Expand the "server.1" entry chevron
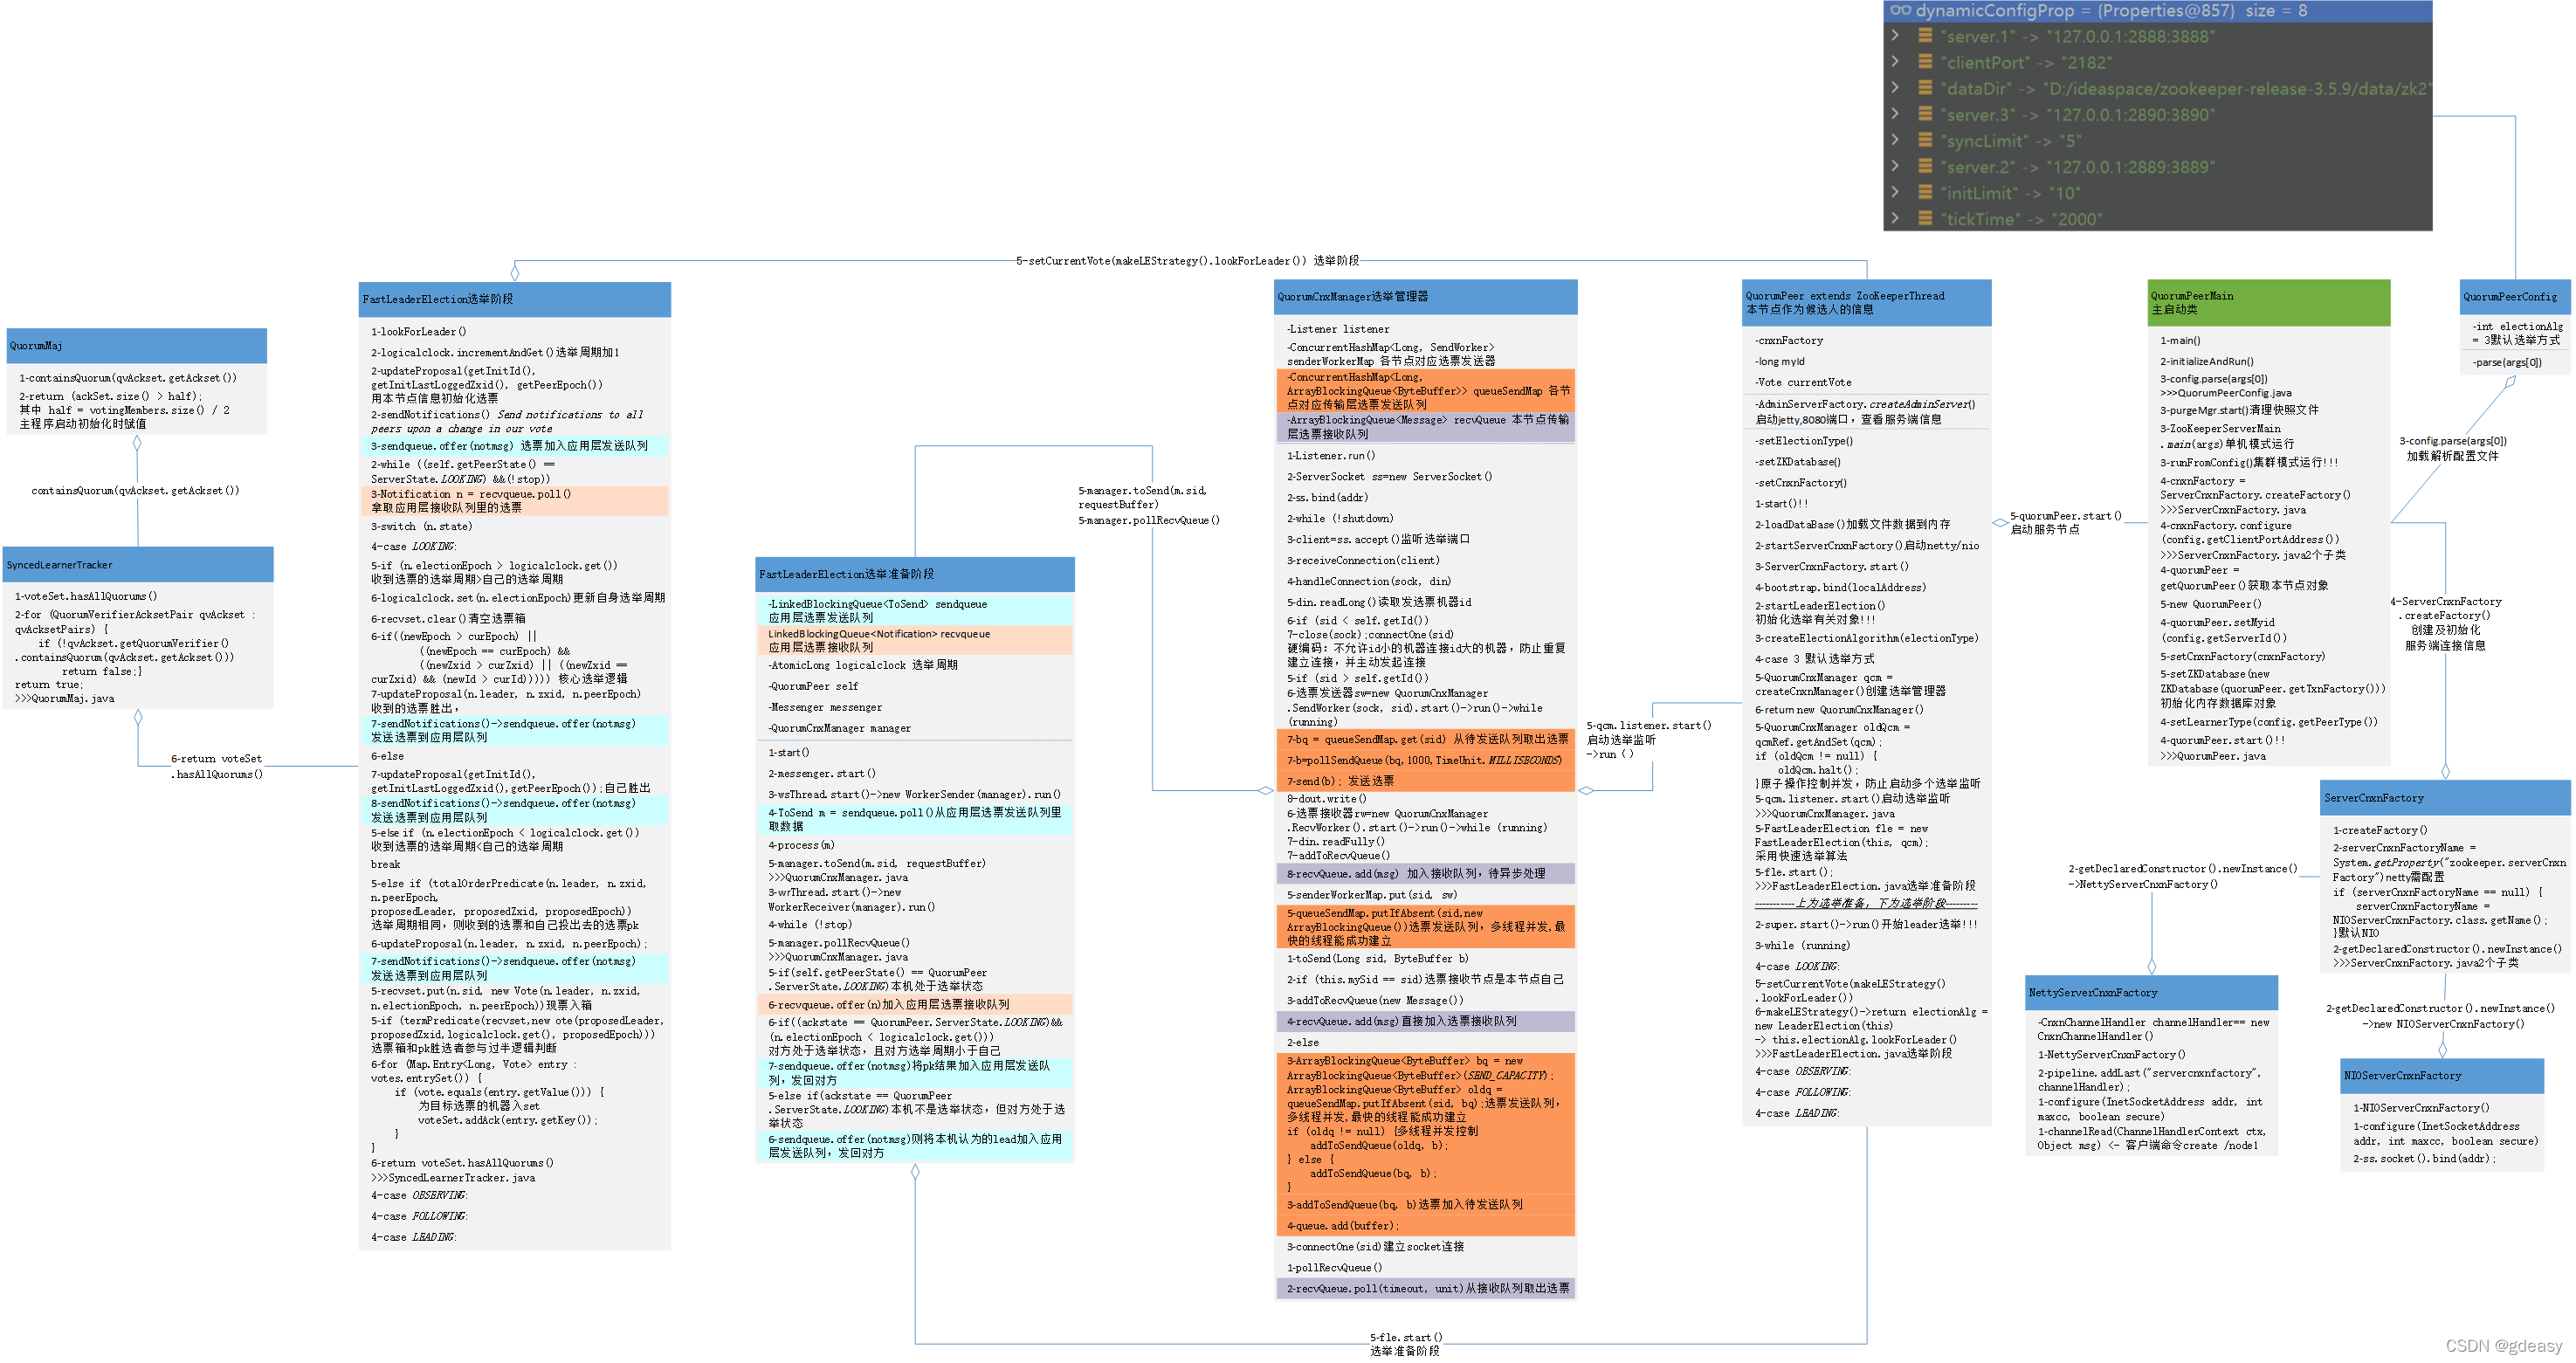The width and height of the screenshot is (2576, 1363). point(1895,36)
